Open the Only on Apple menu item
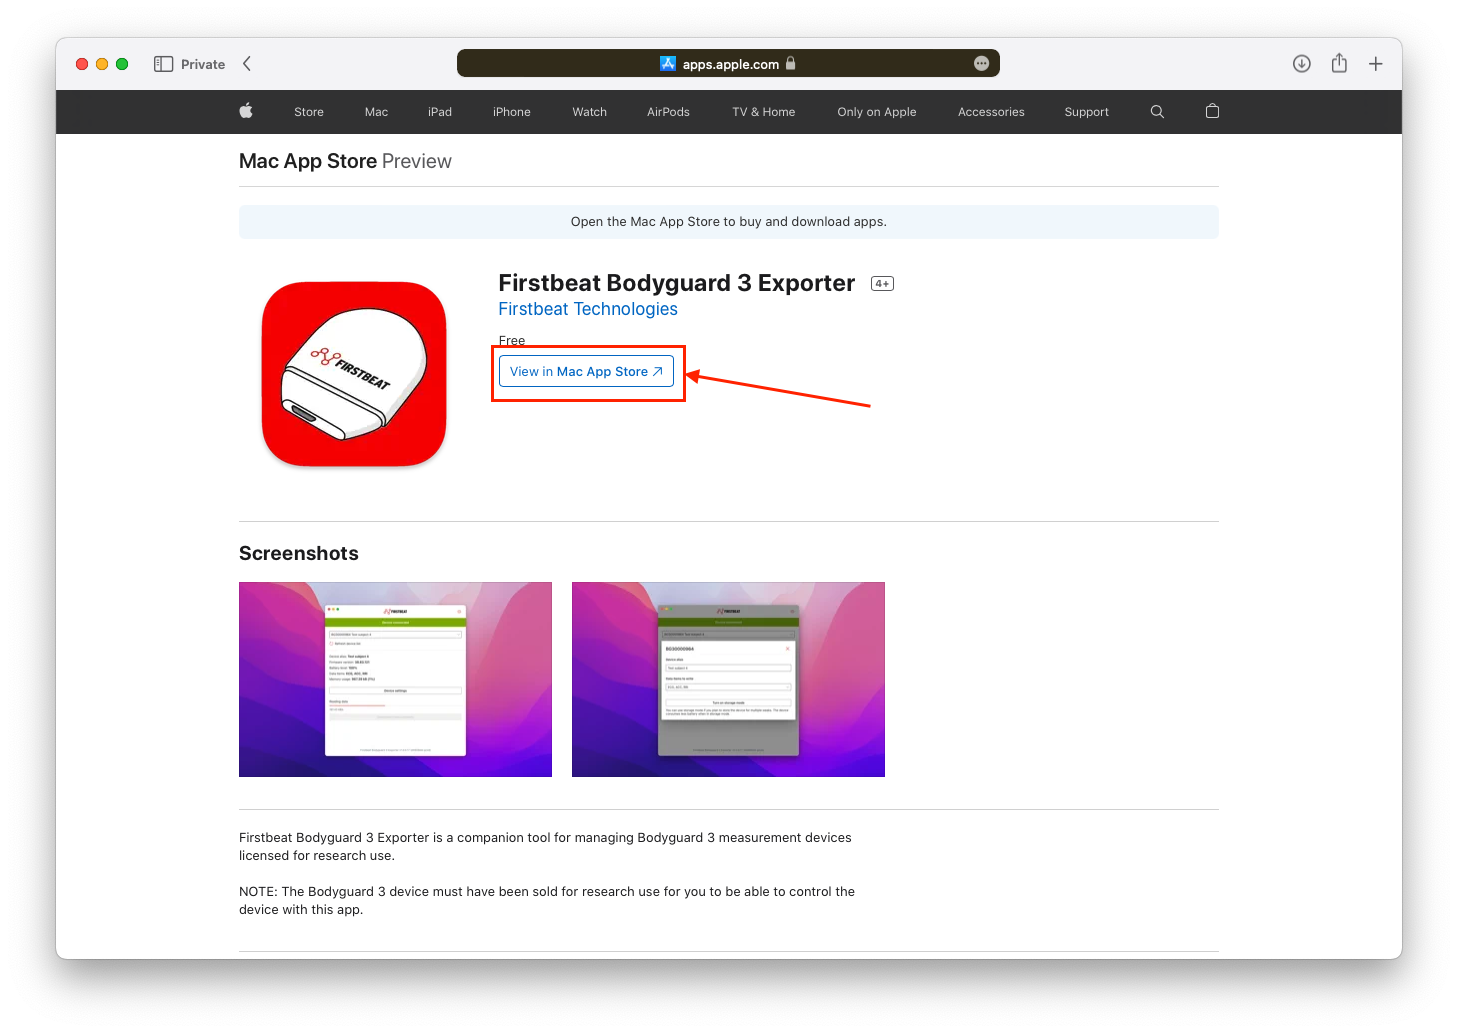1458x1033 pixels. click(877, 112)
